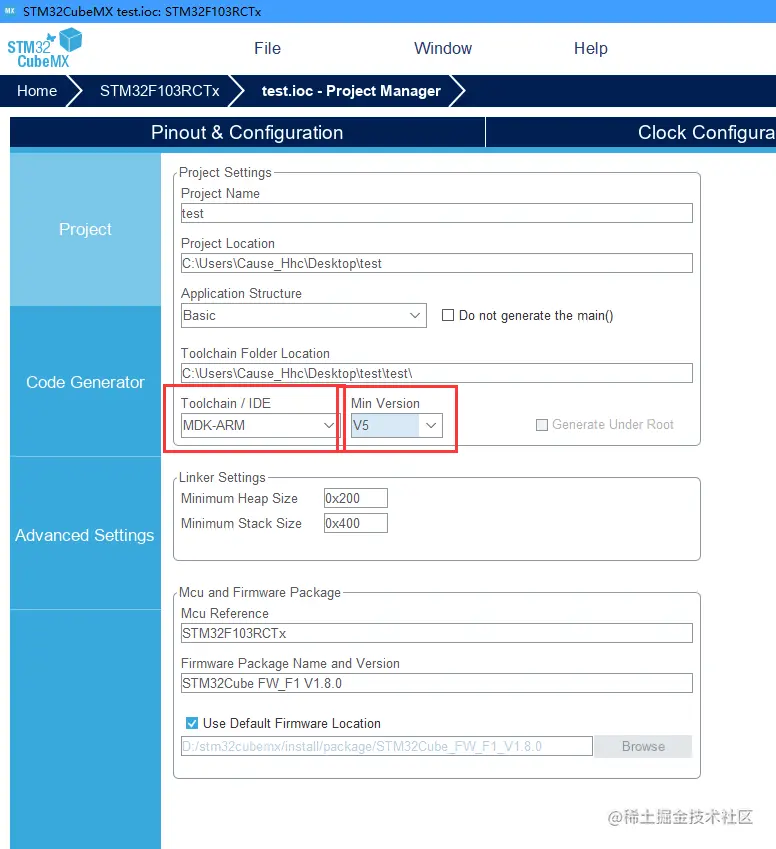Screen dimensions: 776x849
Task: Open the Help menu
Action: coord(590,48)
